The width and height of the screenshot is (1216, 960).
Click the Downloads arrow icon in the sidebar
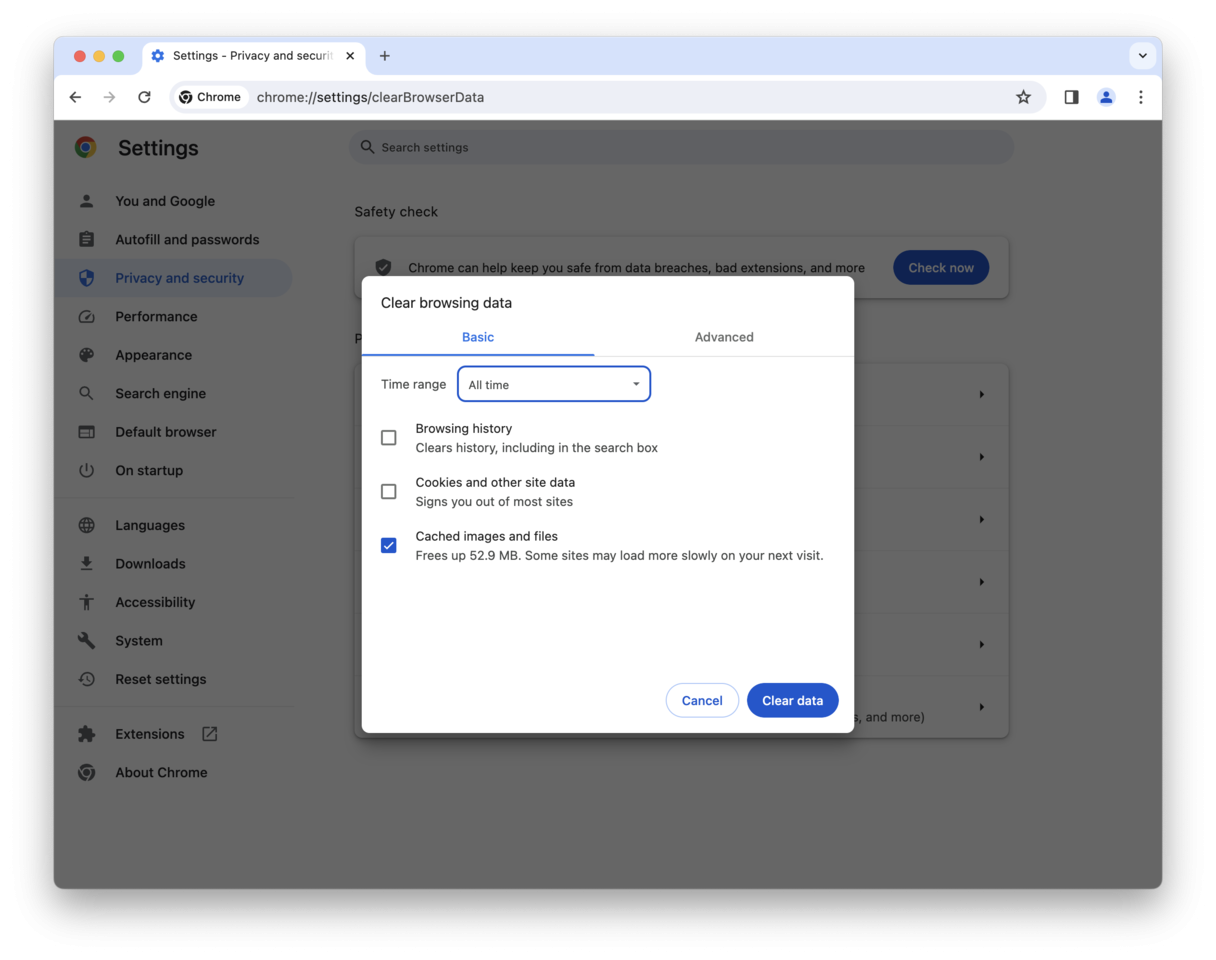(87, 563)
